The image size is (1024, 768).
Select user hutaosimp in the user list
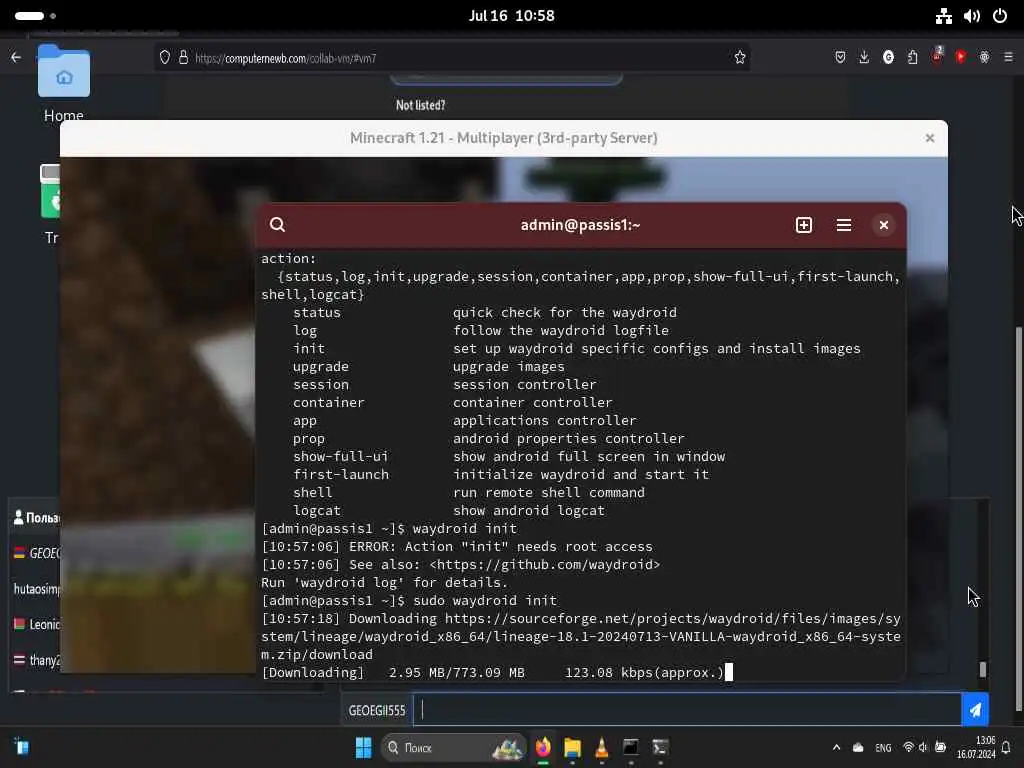click(x=37, y=589)
